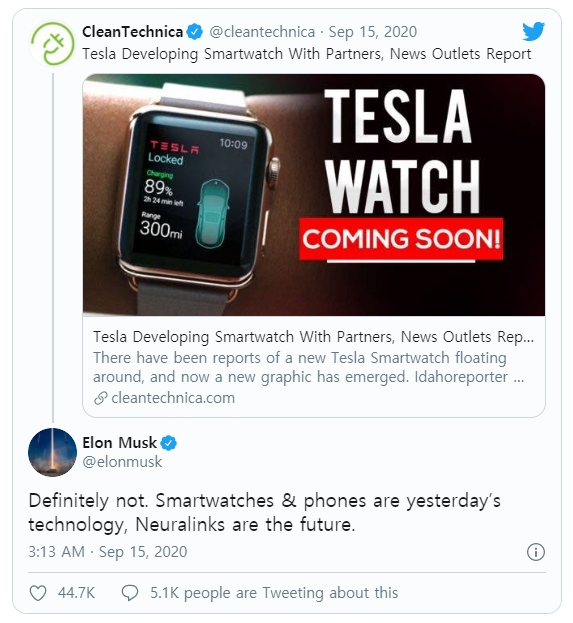Click the 3:13 AM timestamp
The image size is (573, 623).
pos(56,552)
